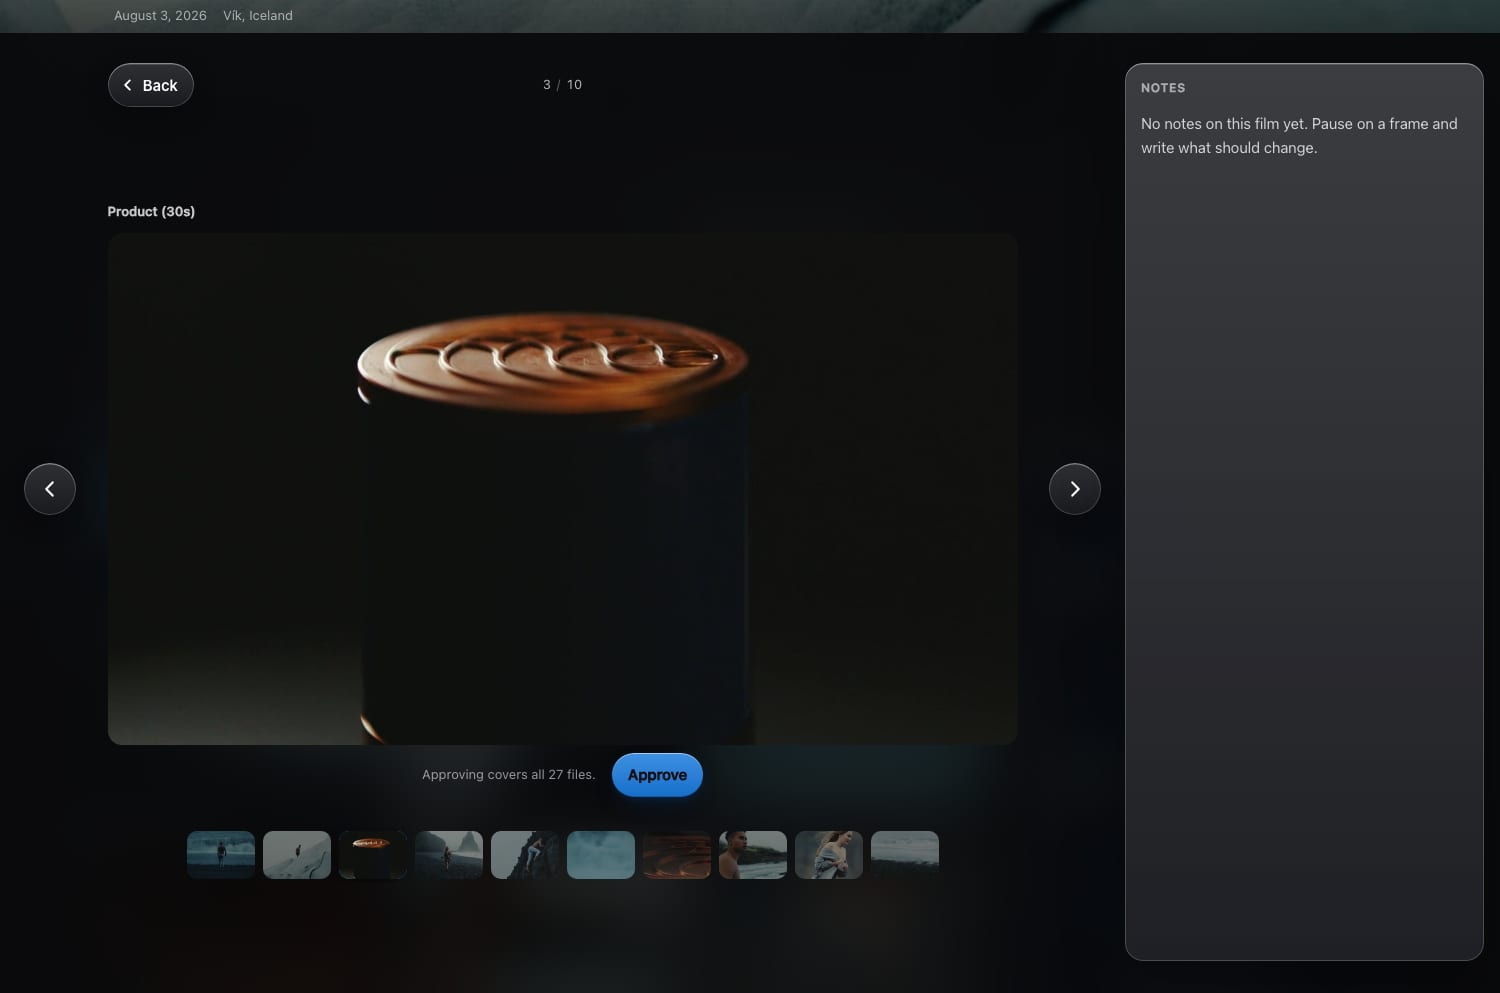Click the '3 / 10' position counter

(562, 85)
